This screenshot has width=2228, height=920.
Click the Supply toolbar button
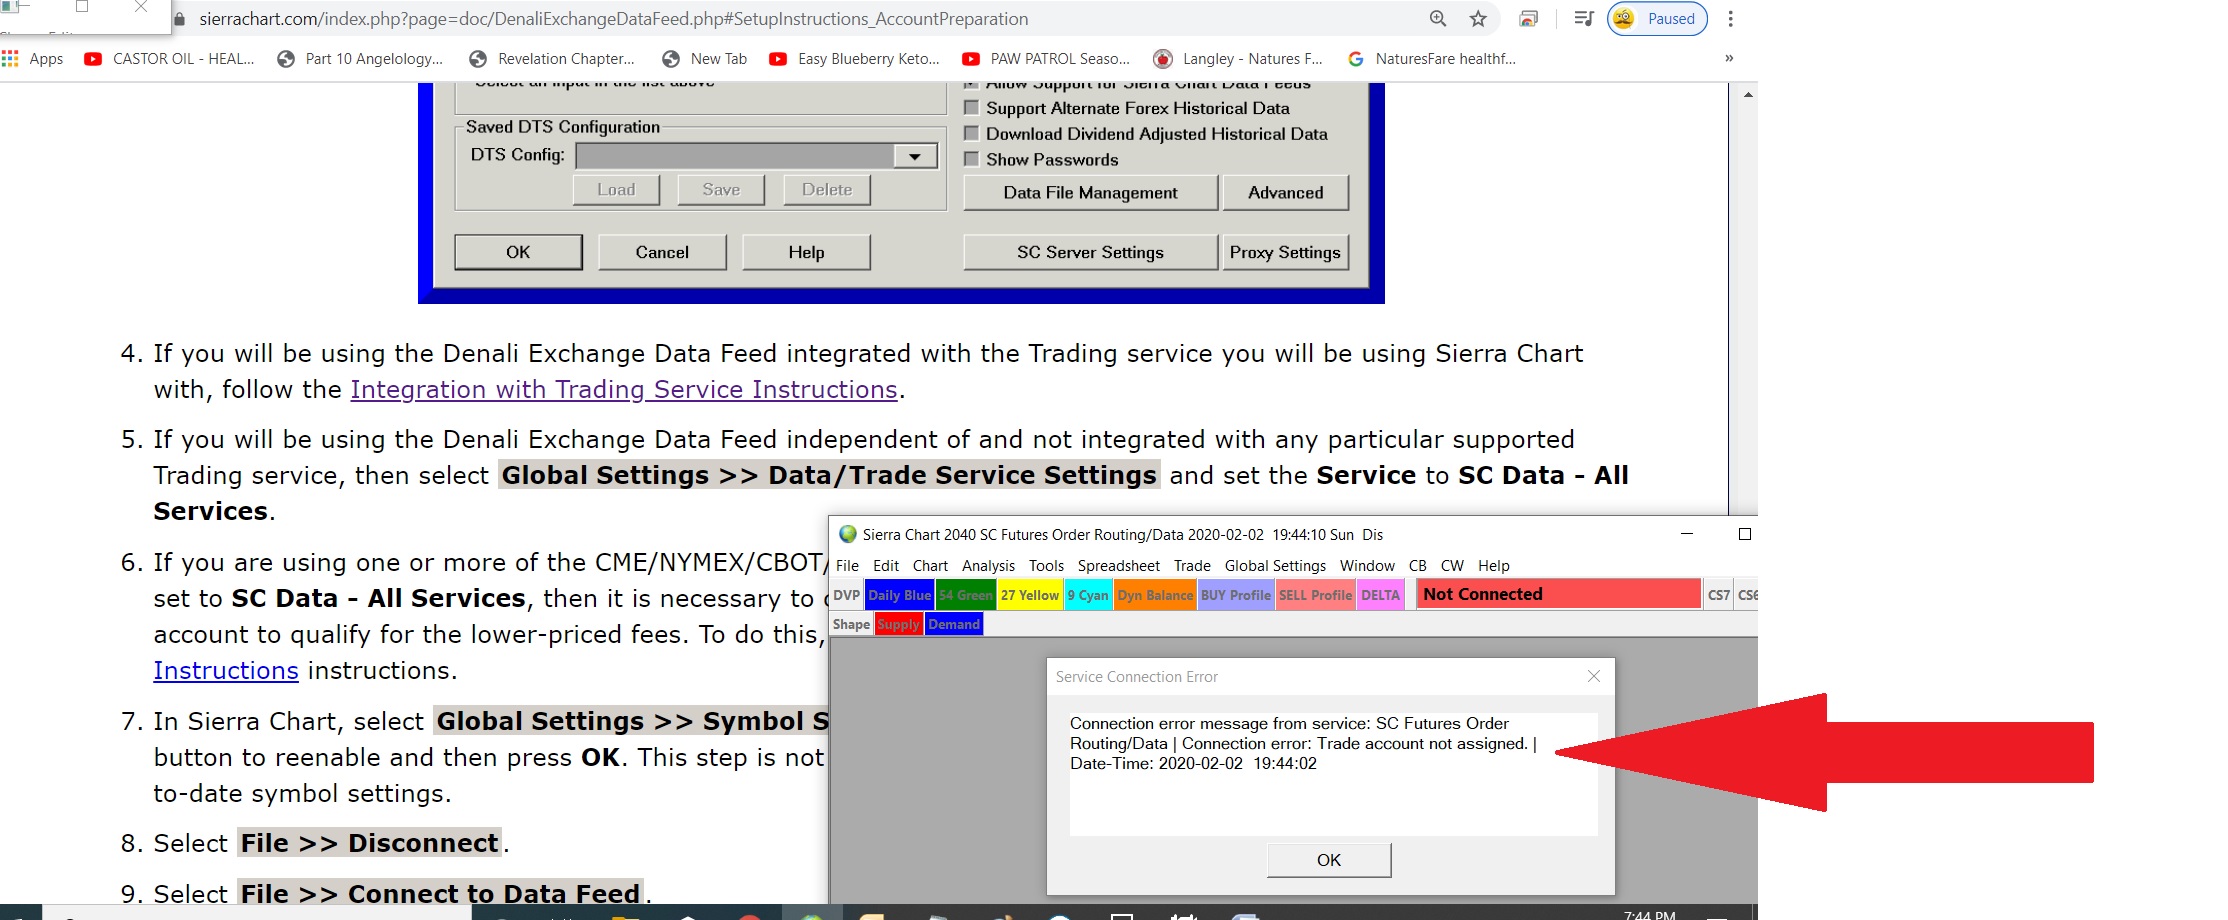(899, 624)
